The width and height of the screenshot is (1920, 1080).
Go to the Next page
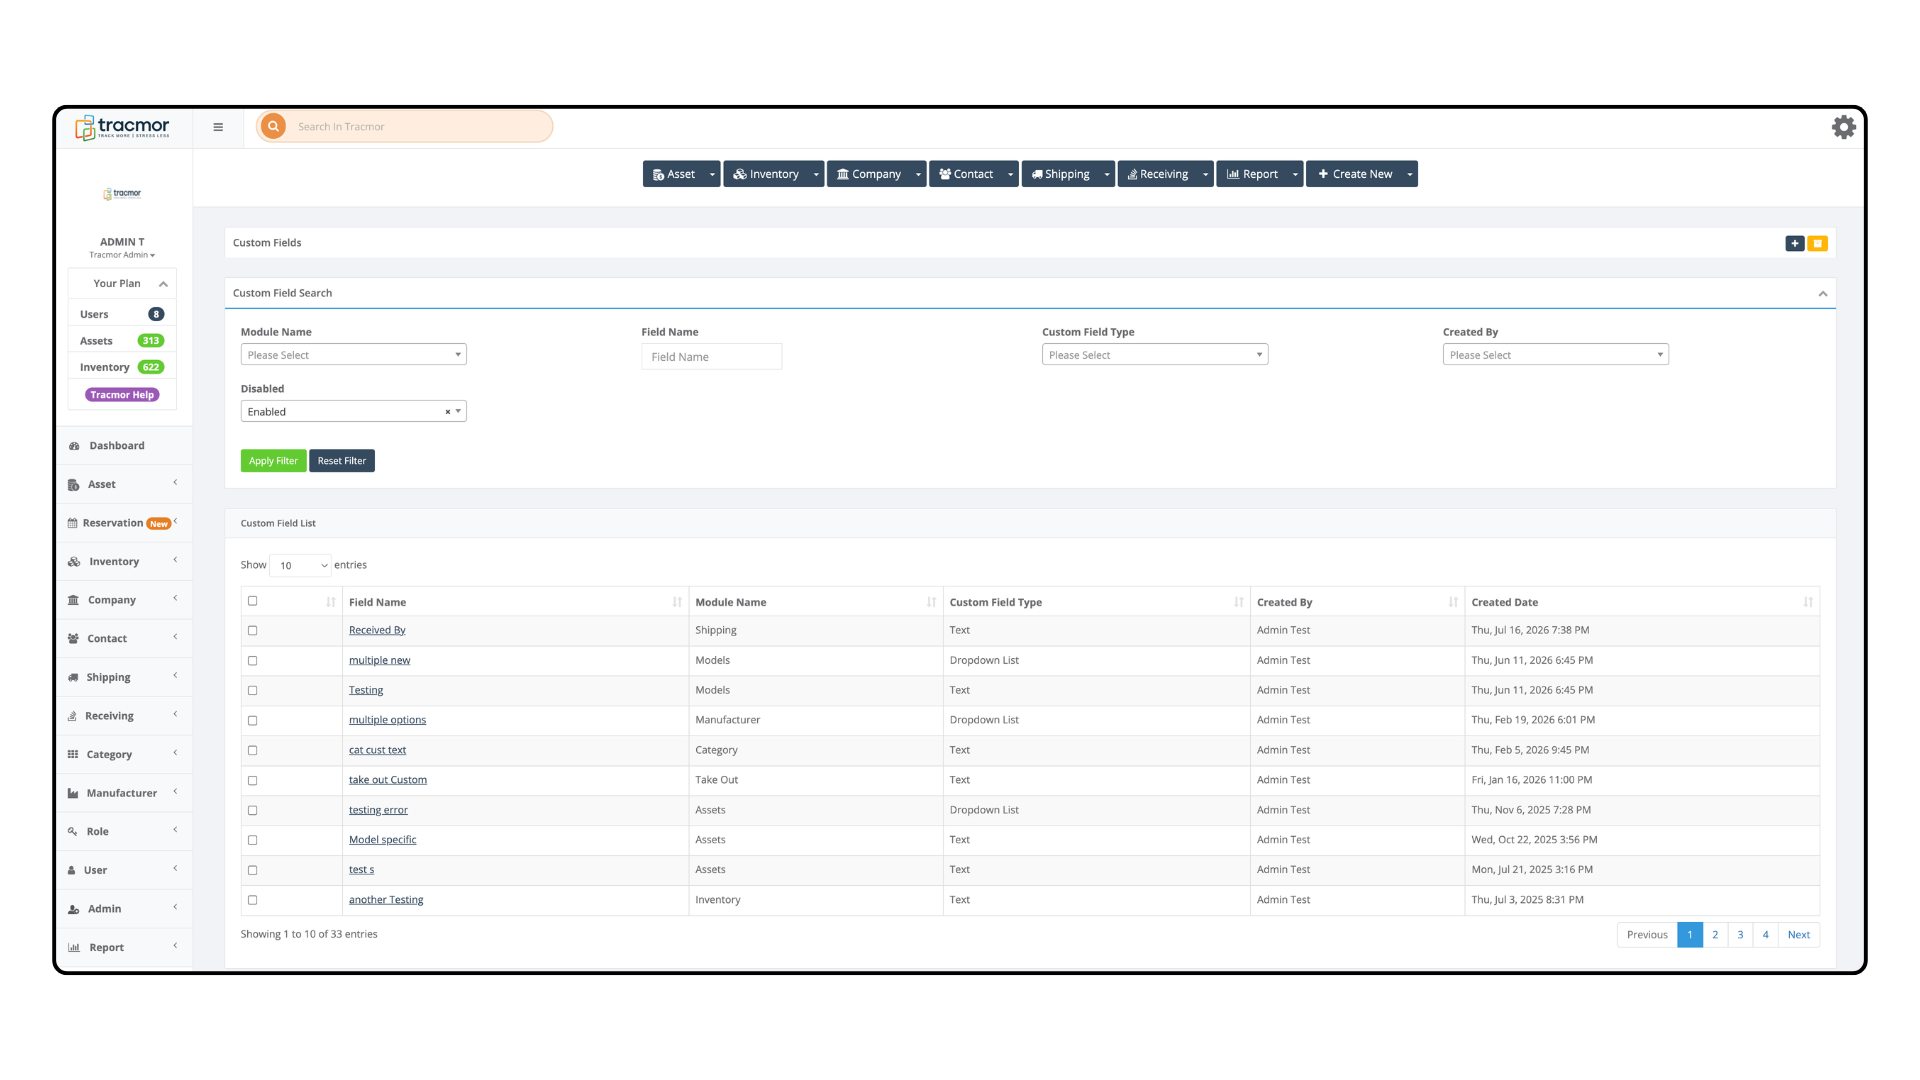coord(1799,935)
